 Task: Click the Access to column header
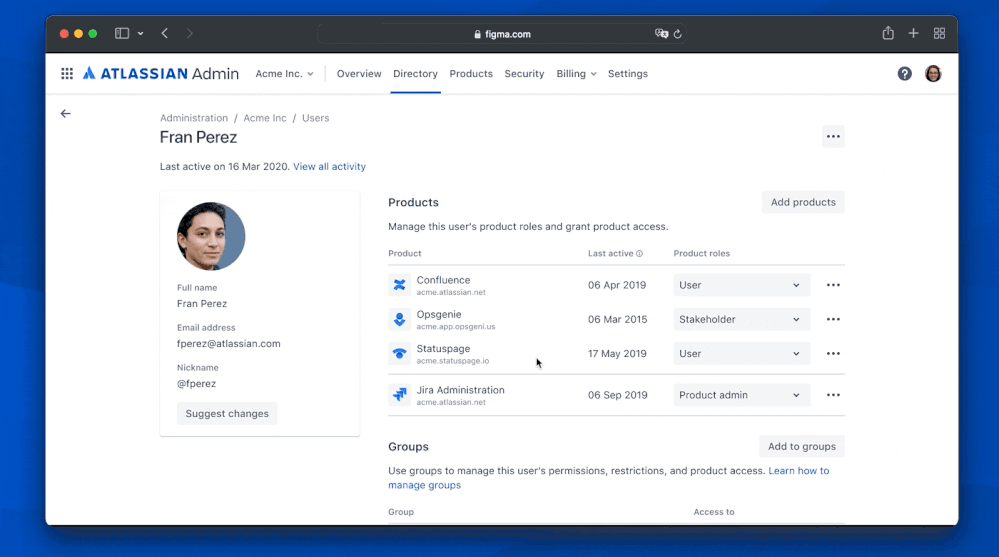[x=714, y=512]
